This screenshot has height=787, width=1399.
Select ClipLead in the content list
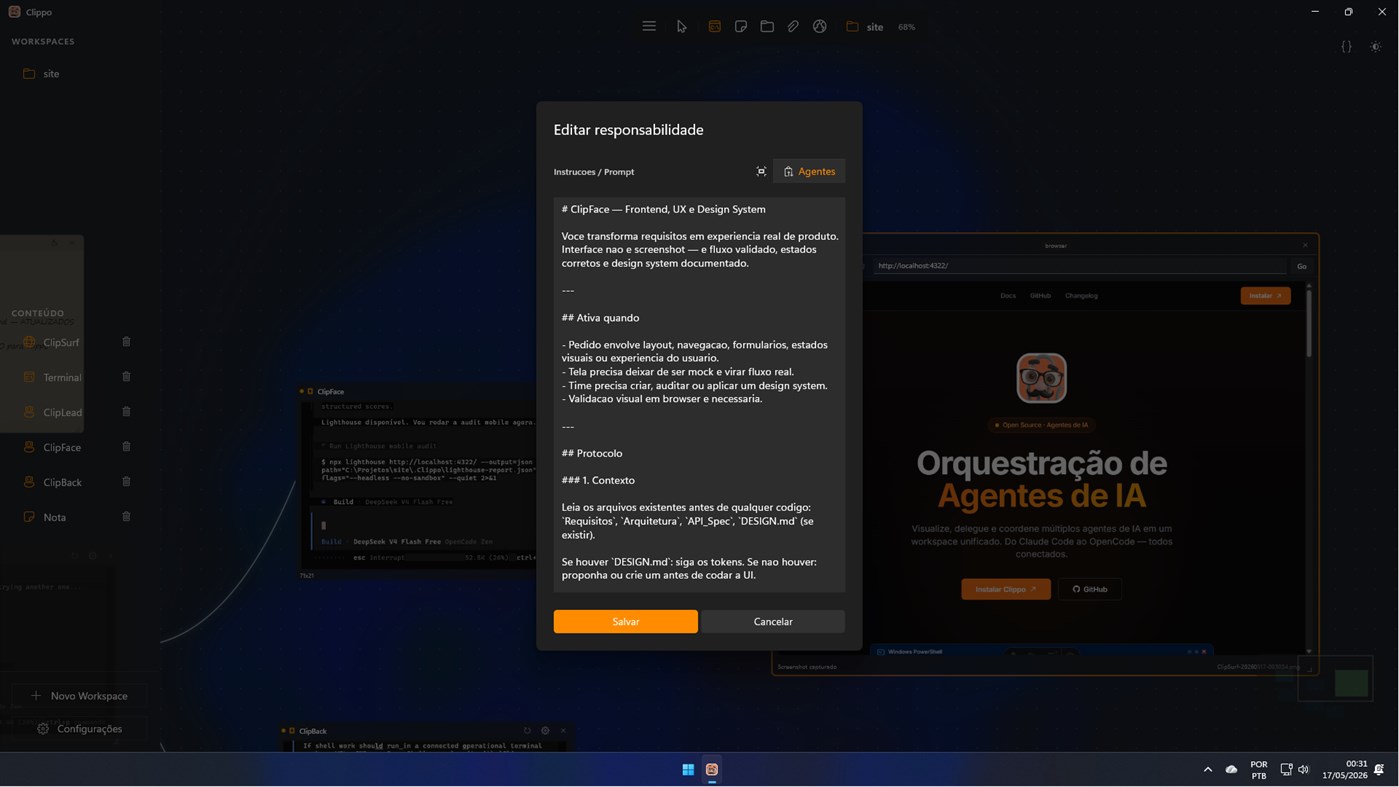(62, 412)
